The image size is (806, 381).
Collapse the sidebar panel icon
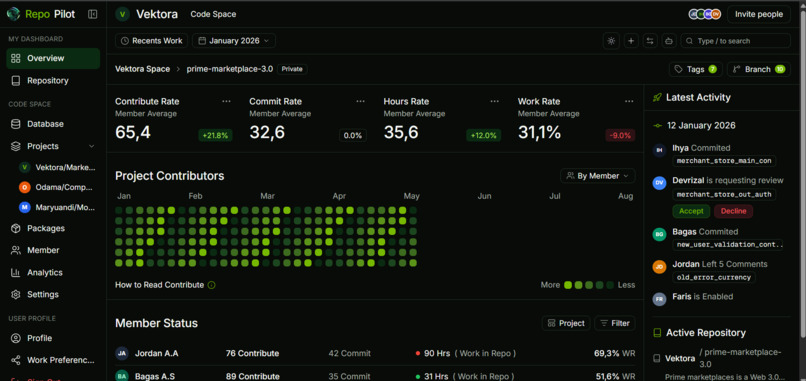coord(93,14)
